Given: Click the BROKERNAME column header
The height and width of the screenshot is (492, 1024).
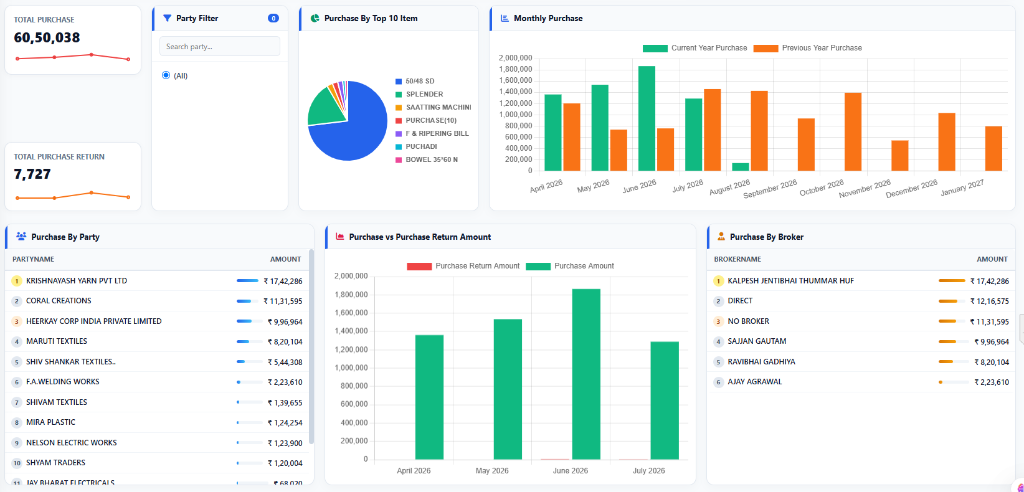Looking at the screenshot, I should [x=737, y=259].
